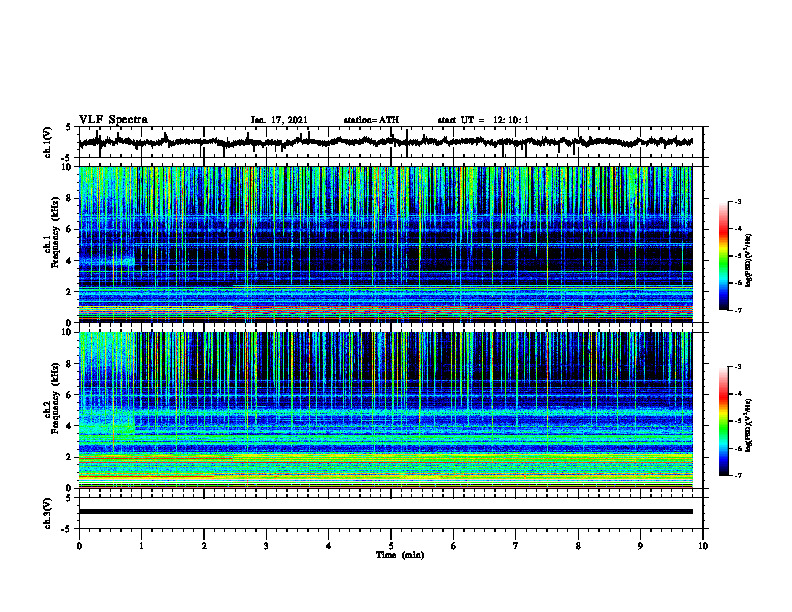Click time axis tick label '1'
The width and height of the screenshot is (792, 612).
141,546
